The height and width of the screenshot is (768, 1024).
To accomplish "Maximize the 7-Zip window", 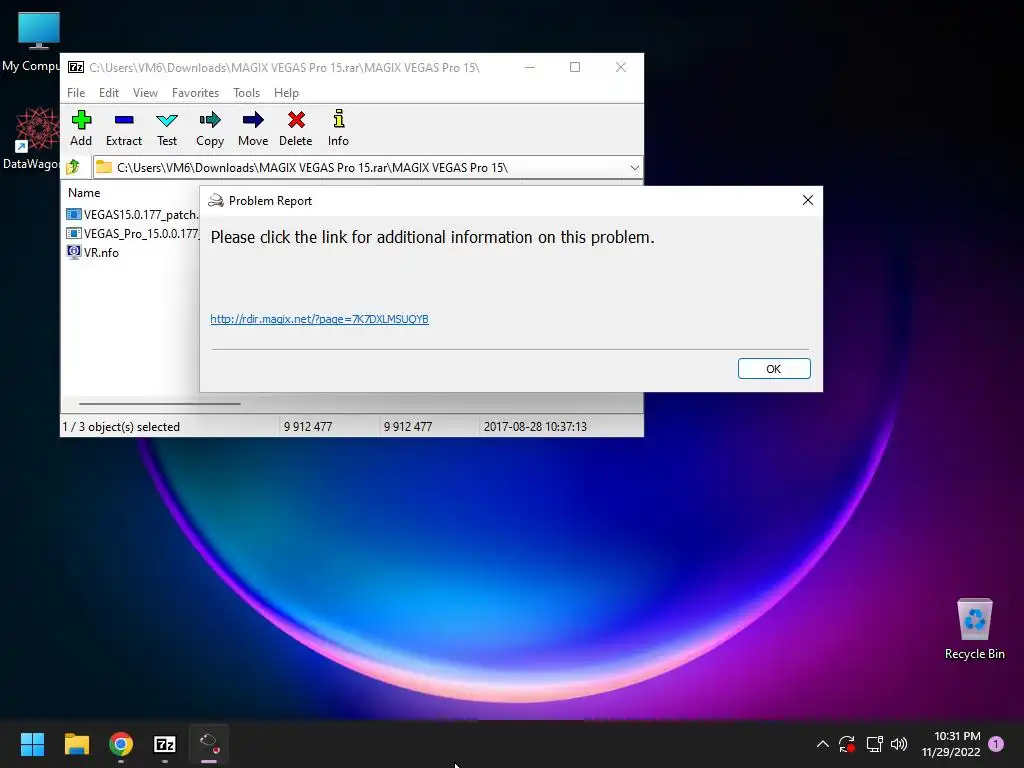I will [x=575, y=67].
